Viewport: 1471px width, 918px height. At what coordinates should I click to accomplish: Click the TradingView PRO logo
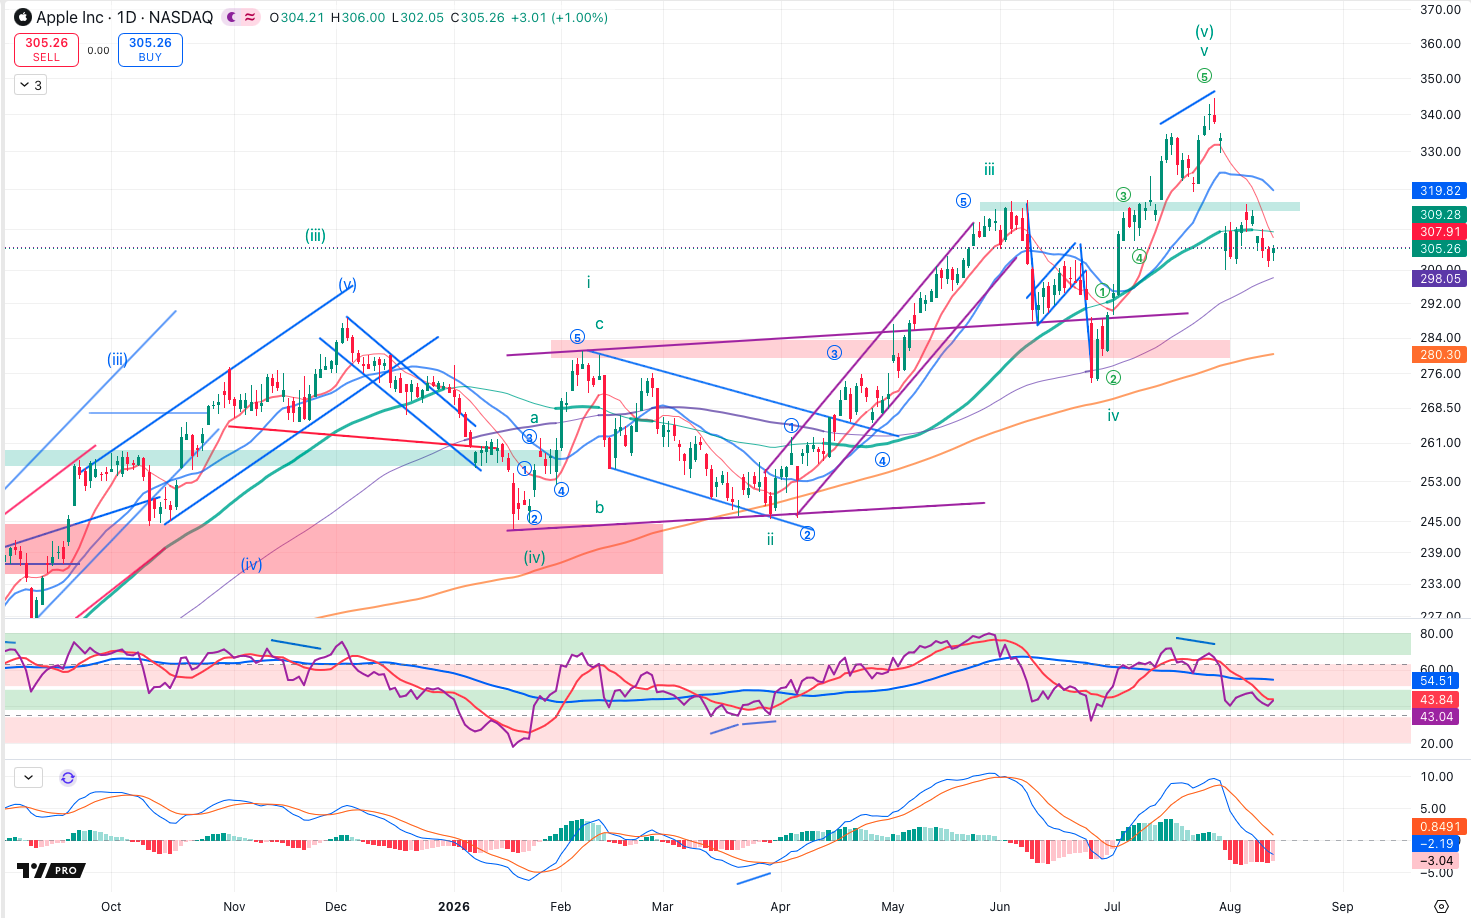point(51,870)
